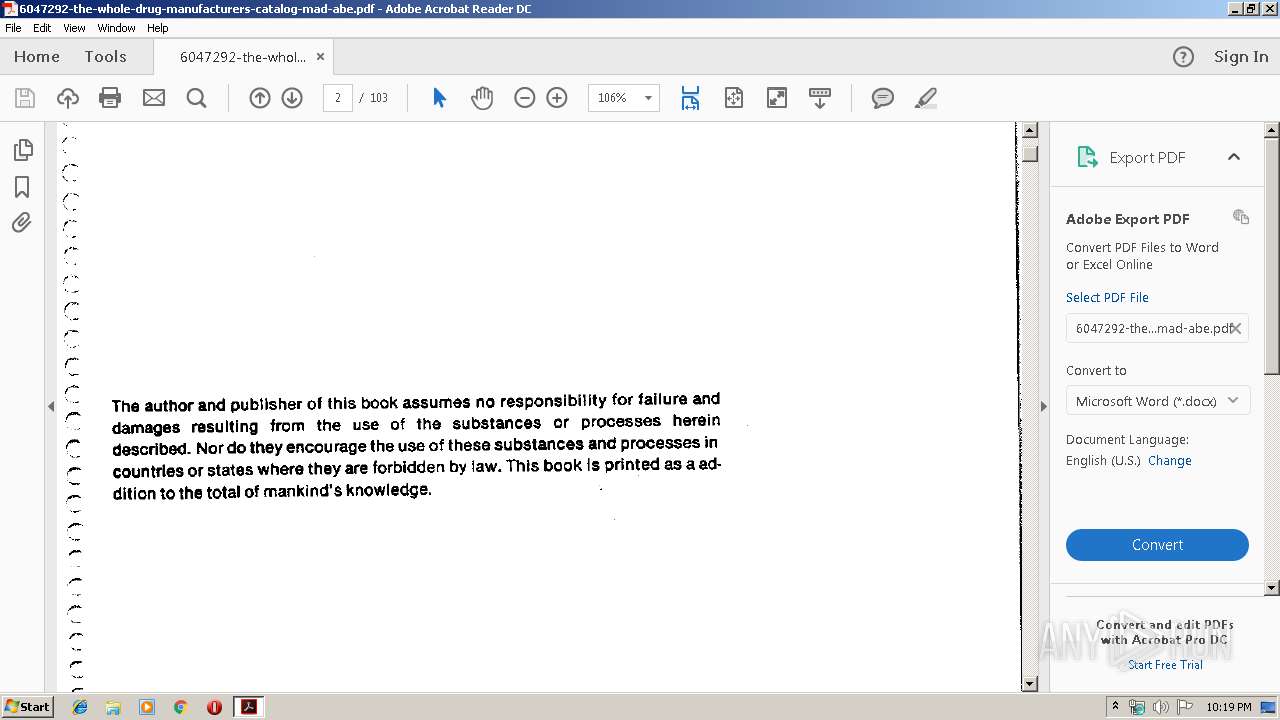
Task: Open the Edit menu
Action: coord(42,28)
